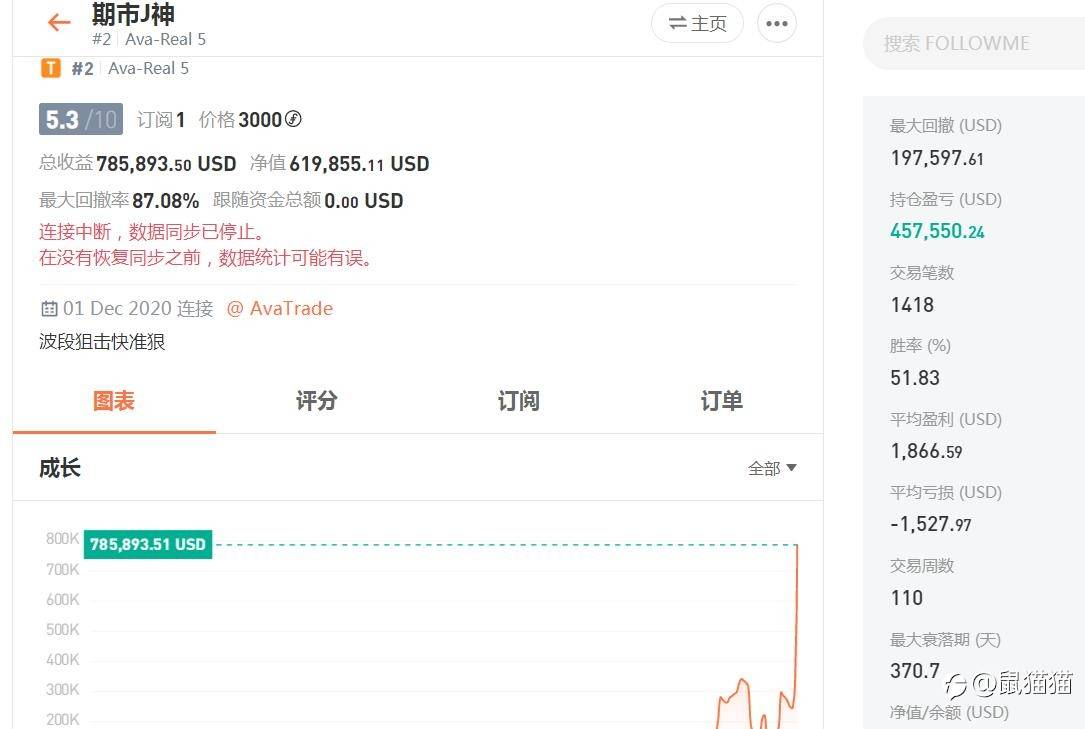Open the 订阅 tab
This screenshot has height=729, width=1085.
pyautogui.click(x=519, y=400)
